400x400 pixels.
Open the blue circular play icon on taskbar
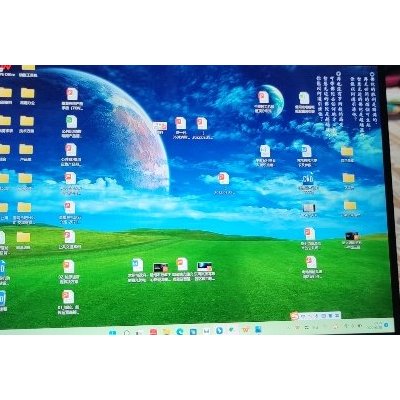[219, 330]
